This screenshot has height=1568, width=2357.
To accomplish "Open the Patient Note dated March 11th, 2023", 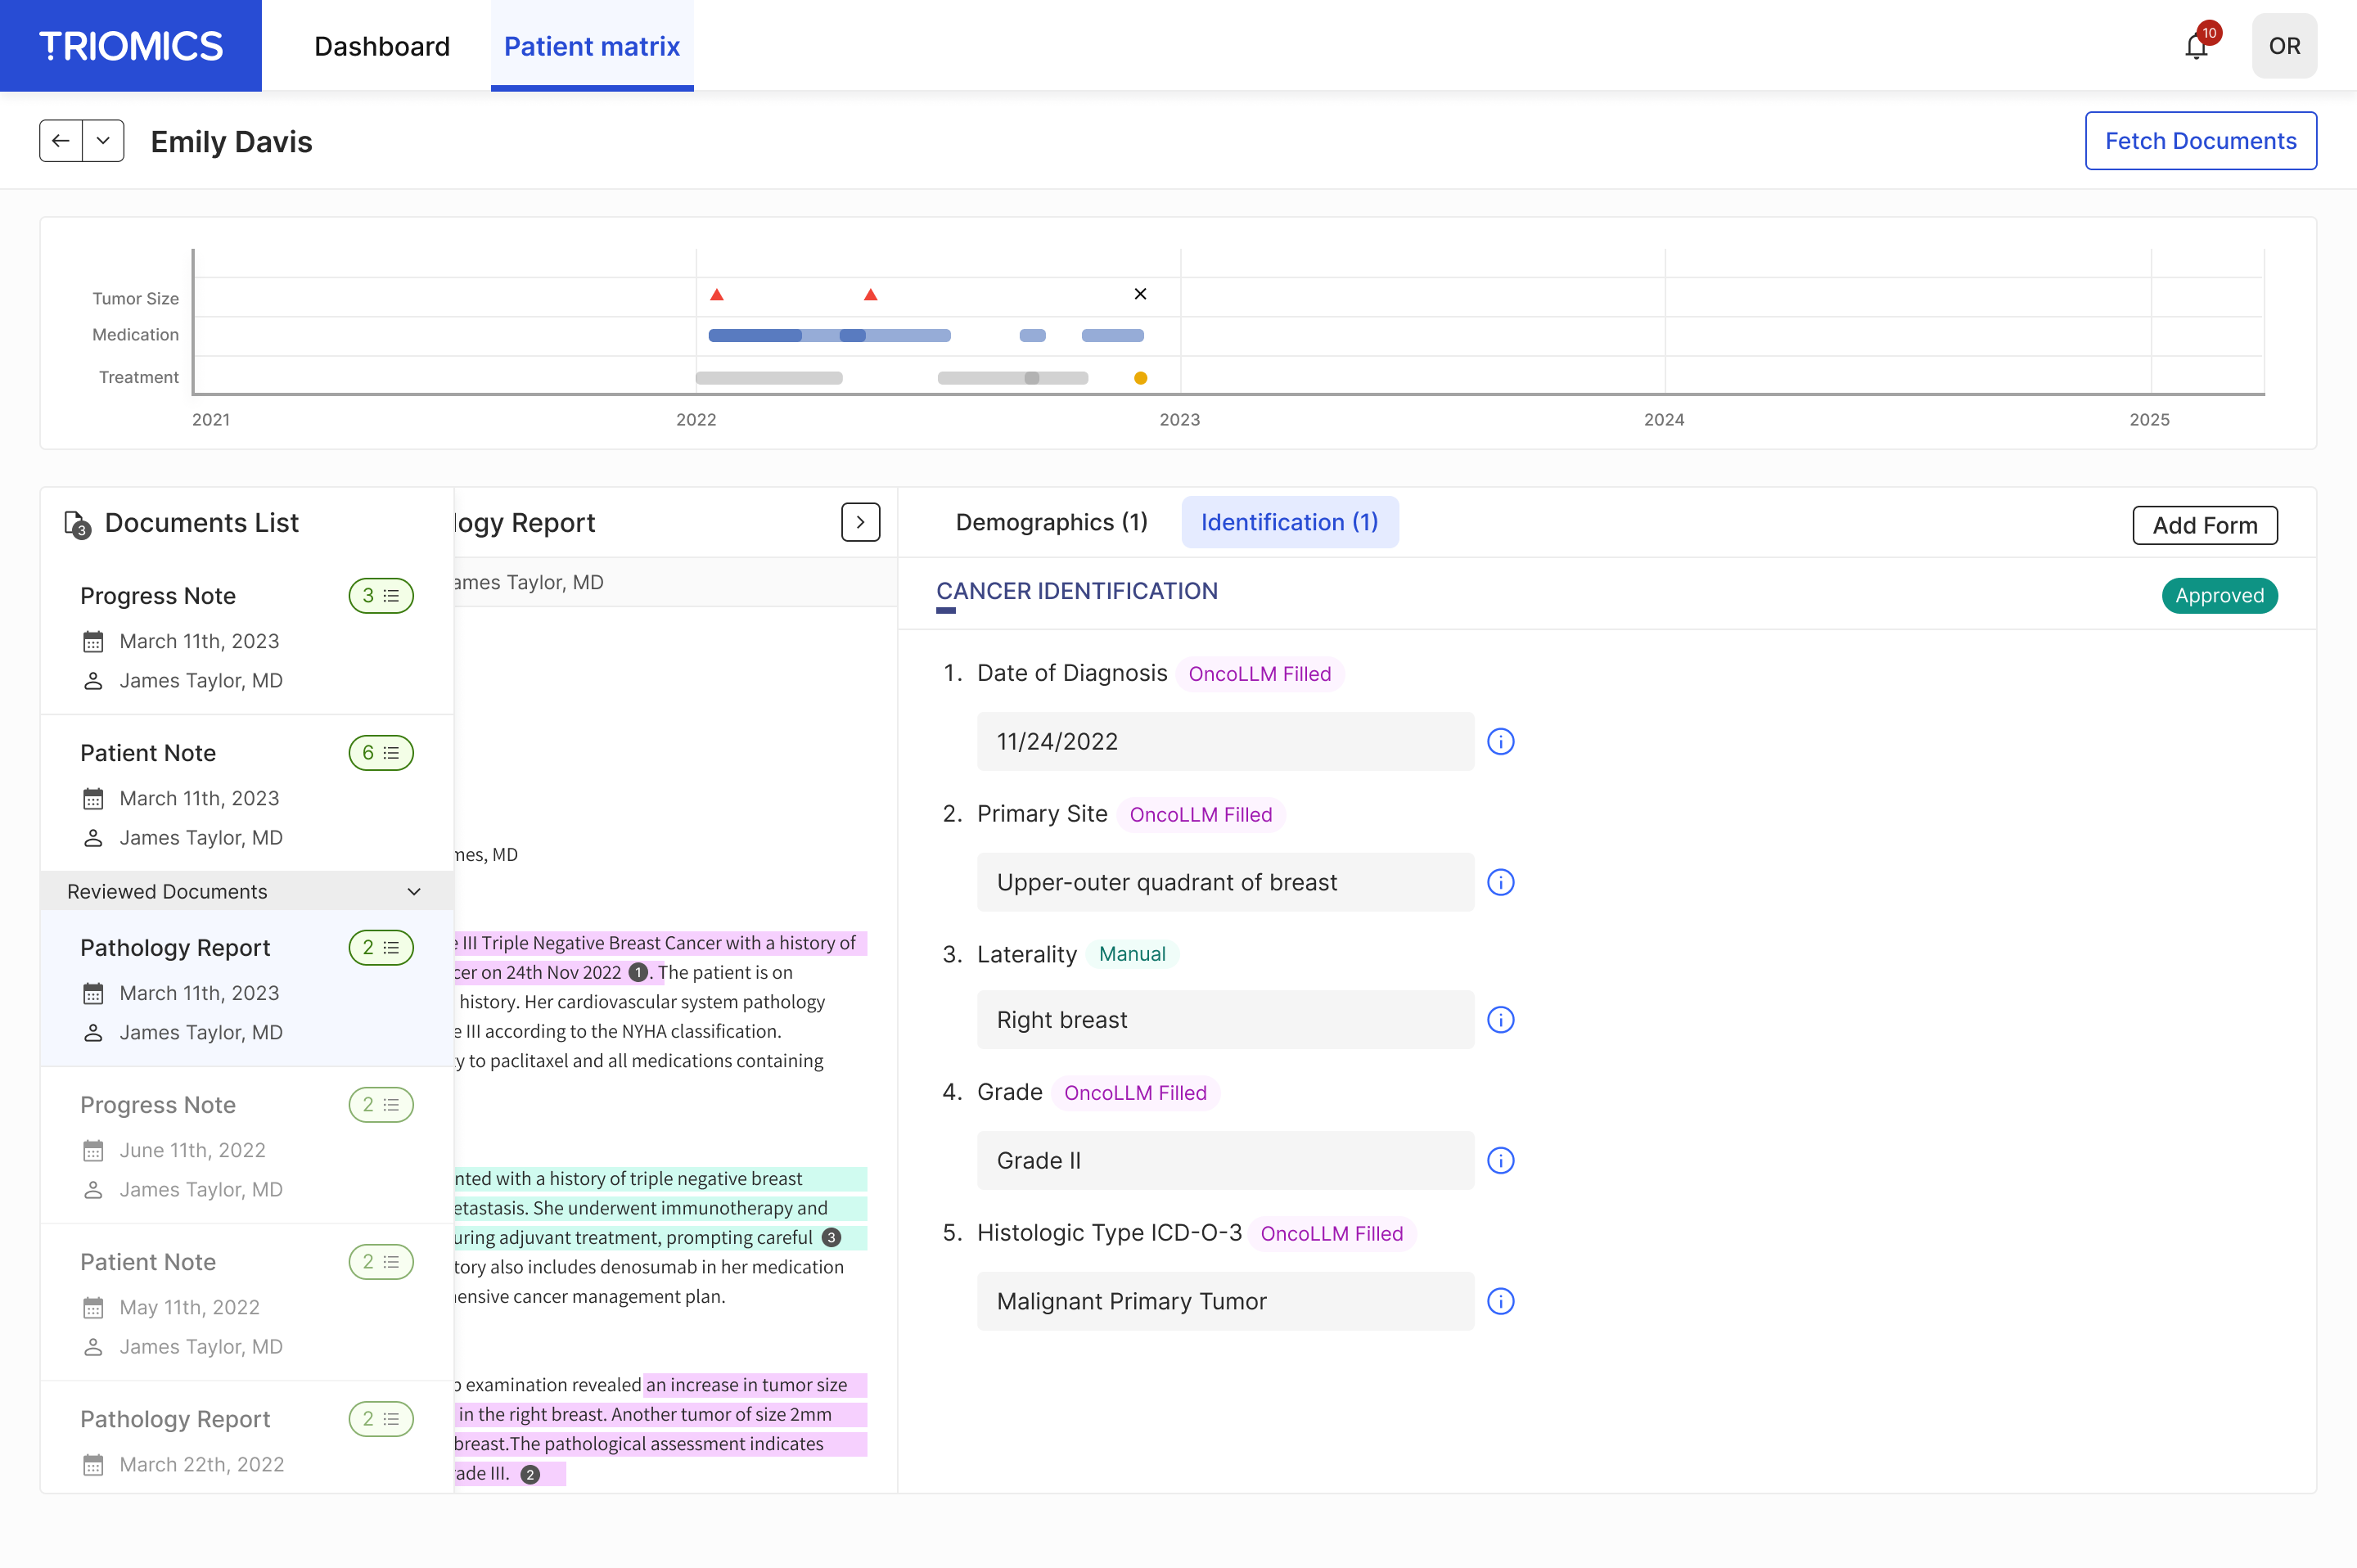I will (x=247, y=793).
